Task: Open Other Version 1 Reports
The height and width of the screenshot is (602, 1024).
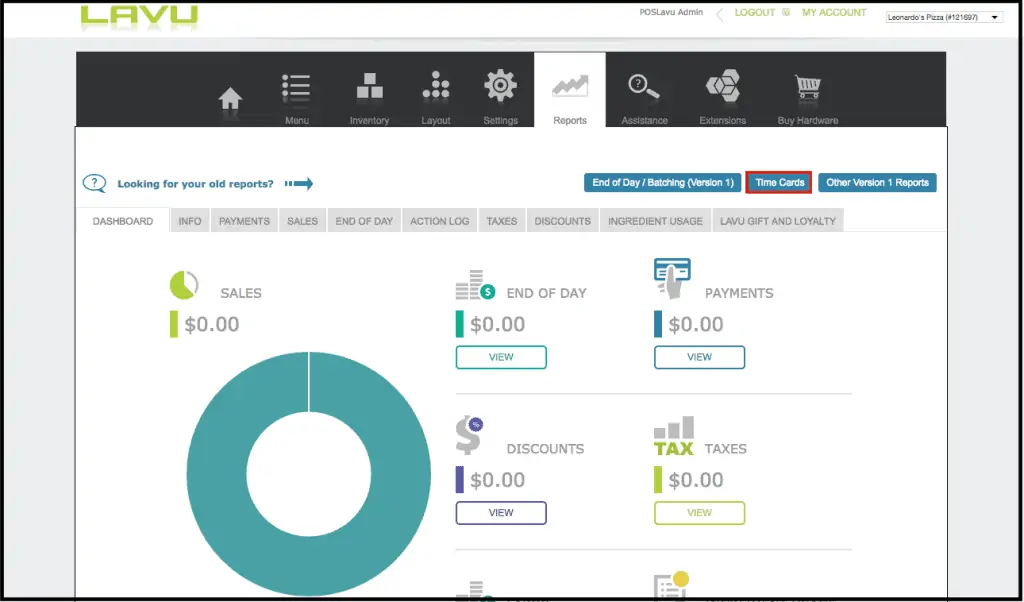Action: 877,183
